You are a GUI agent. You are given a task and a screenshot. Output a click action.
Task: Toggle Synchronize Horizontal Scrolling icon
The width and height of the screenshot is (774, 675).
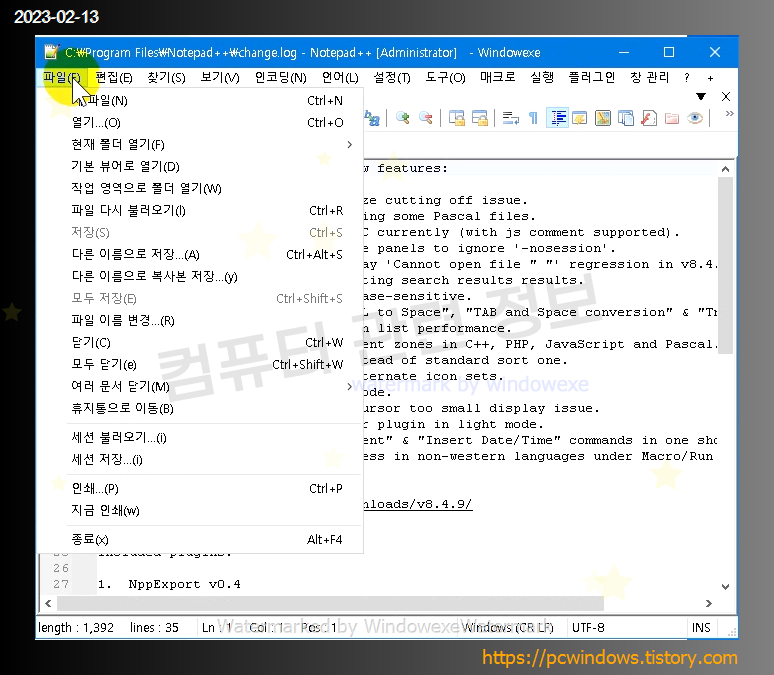(480, 119)
